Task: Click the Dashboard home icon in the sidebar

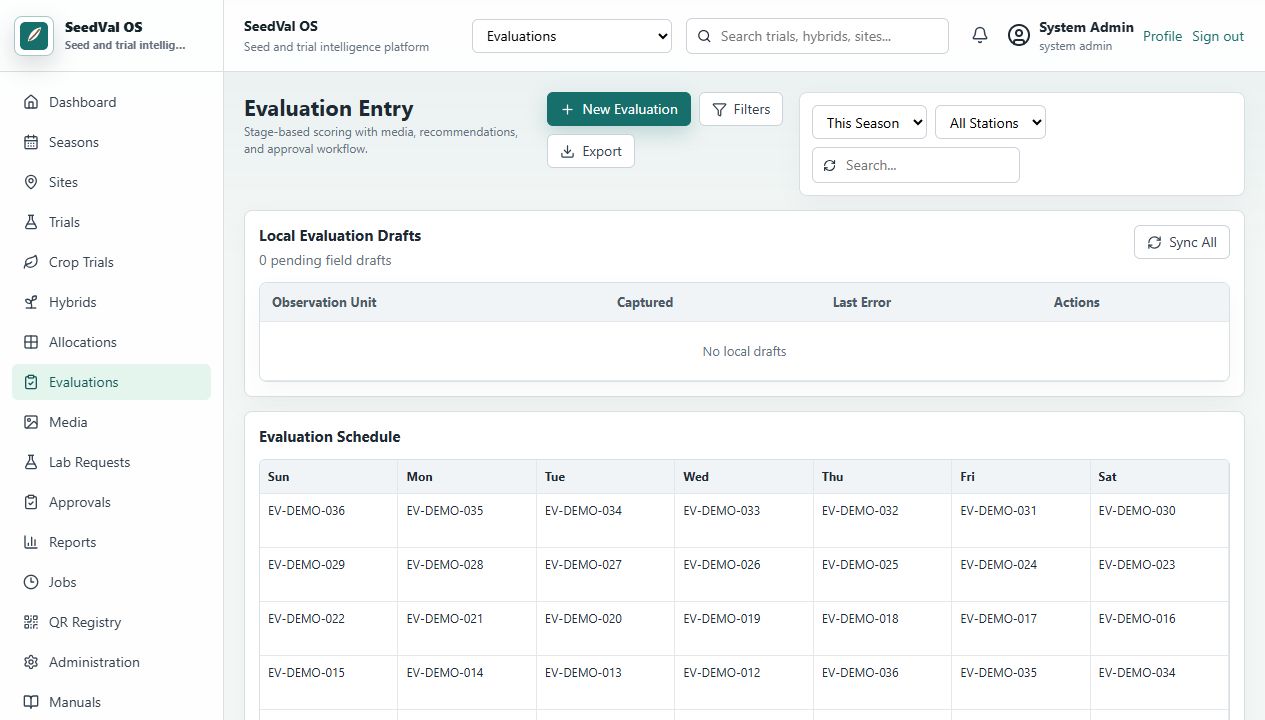Action: click(31, 102)
